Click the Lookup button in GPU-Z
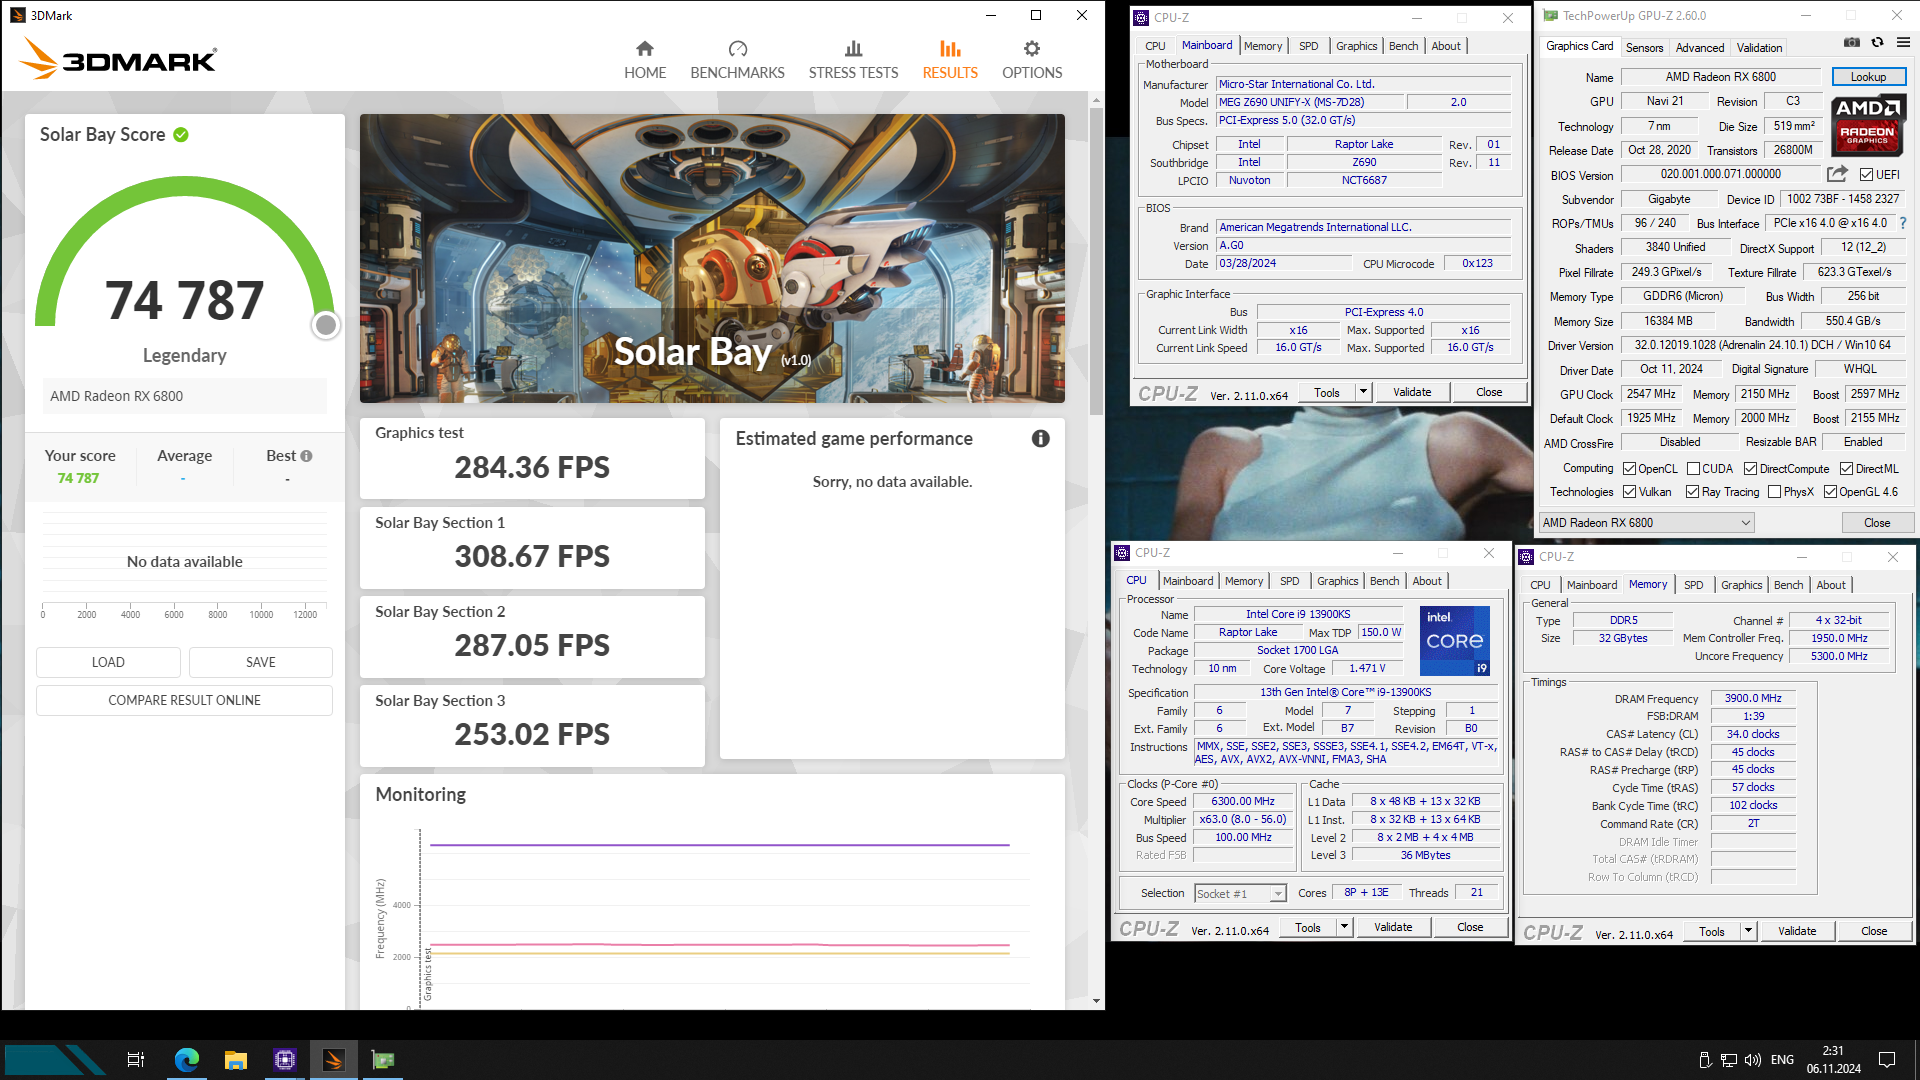 tap(1868, 77)
